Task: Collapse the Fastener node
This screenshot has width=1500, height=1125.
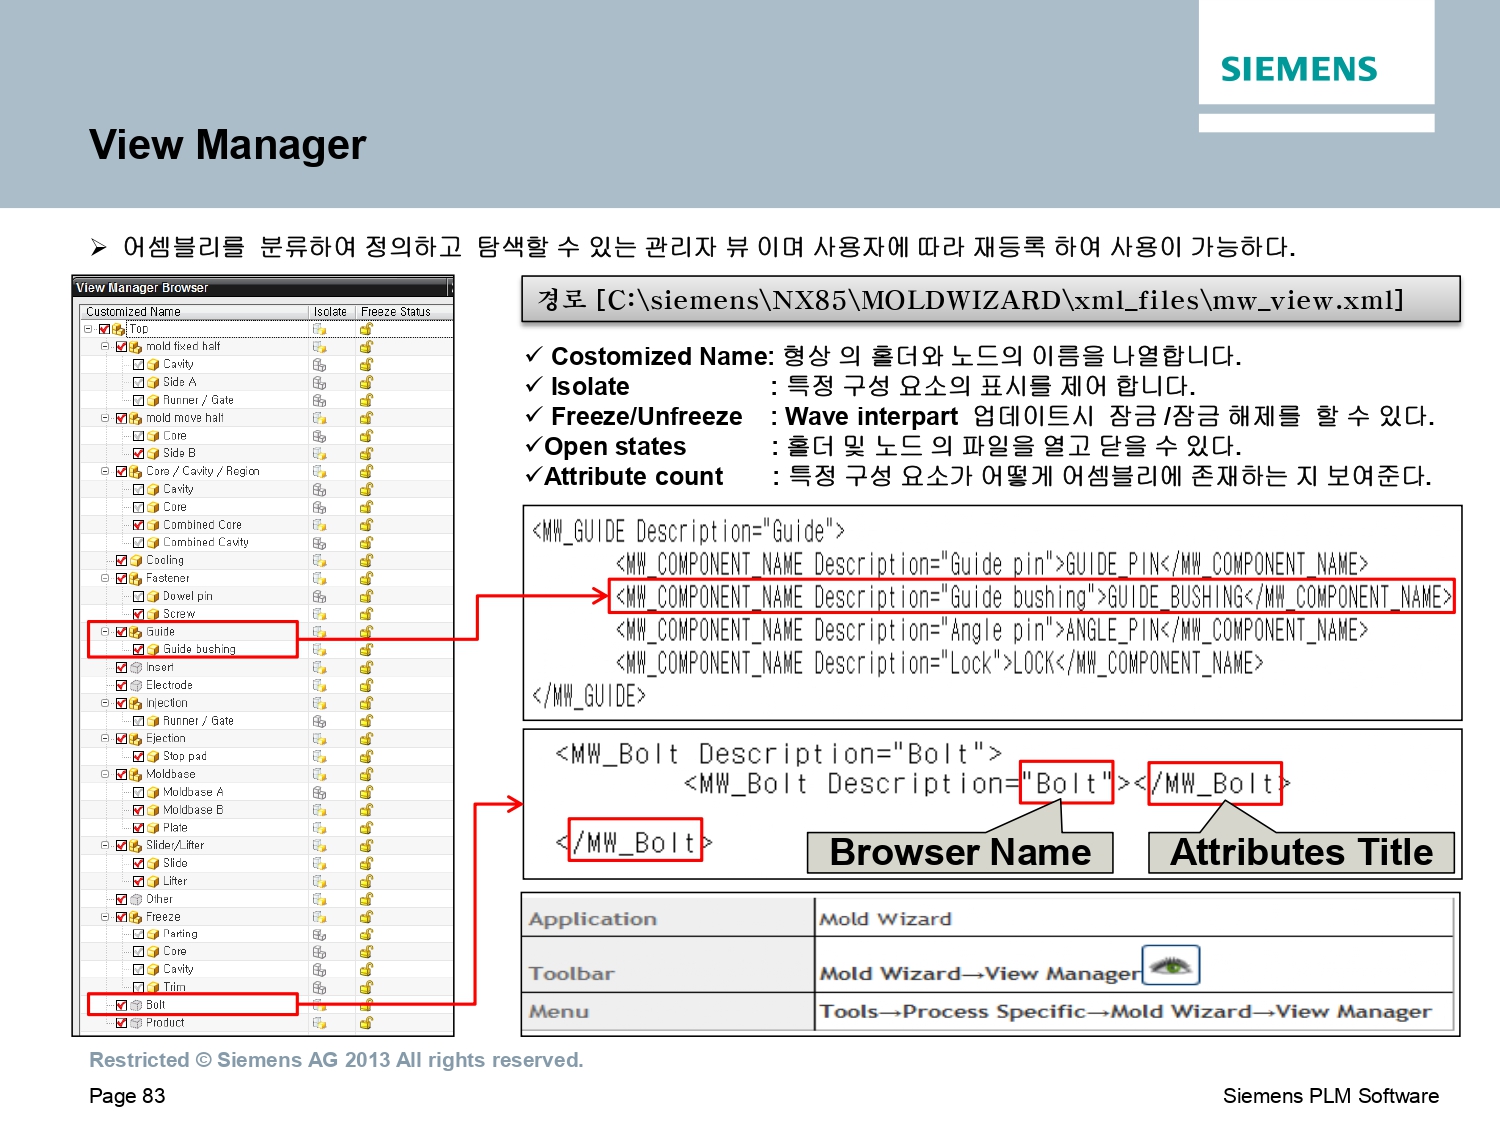Action: tap(105, 578)
